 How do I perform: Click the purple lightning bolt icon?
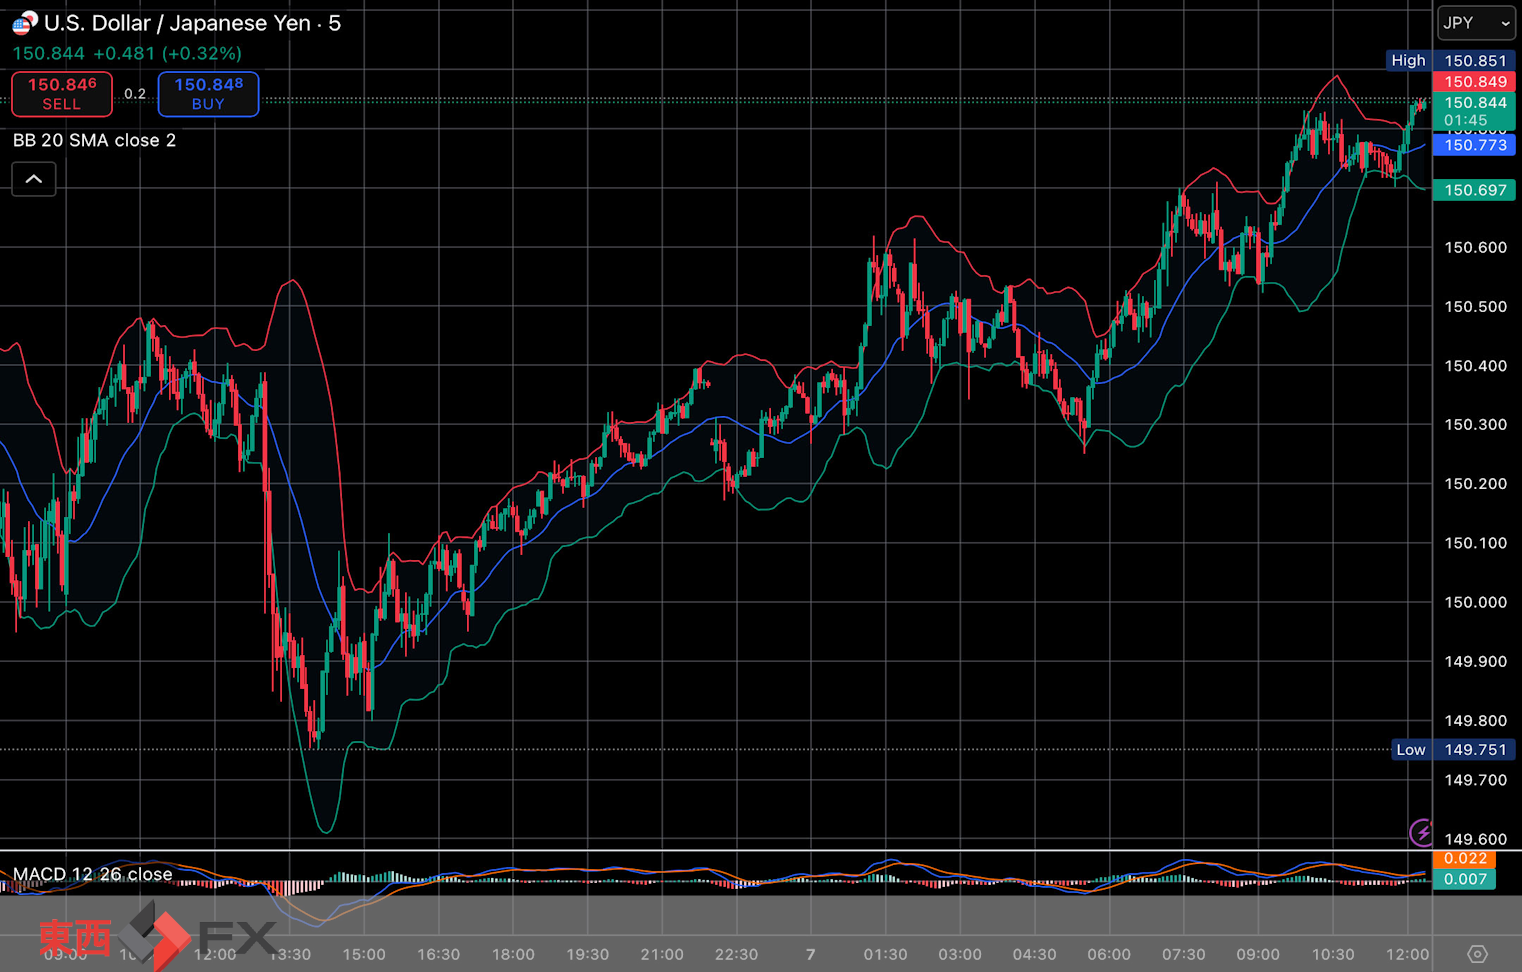click(1421, 832)
